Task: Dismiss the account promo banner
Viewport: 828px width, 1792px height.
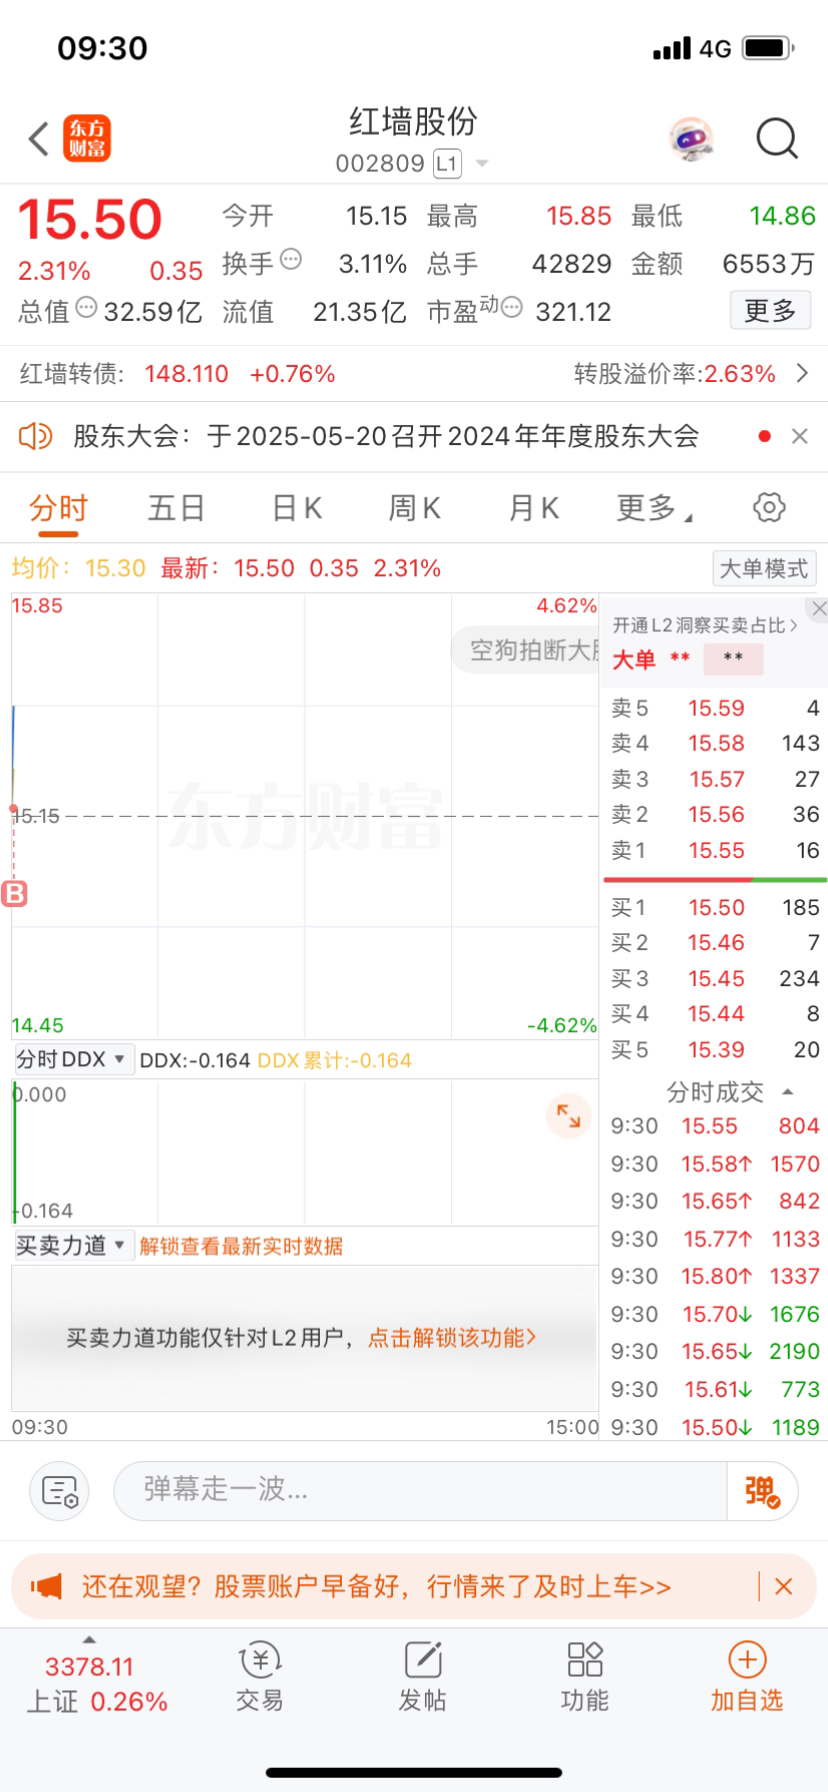Action: pyautogui.click(x=784, y=1586)
